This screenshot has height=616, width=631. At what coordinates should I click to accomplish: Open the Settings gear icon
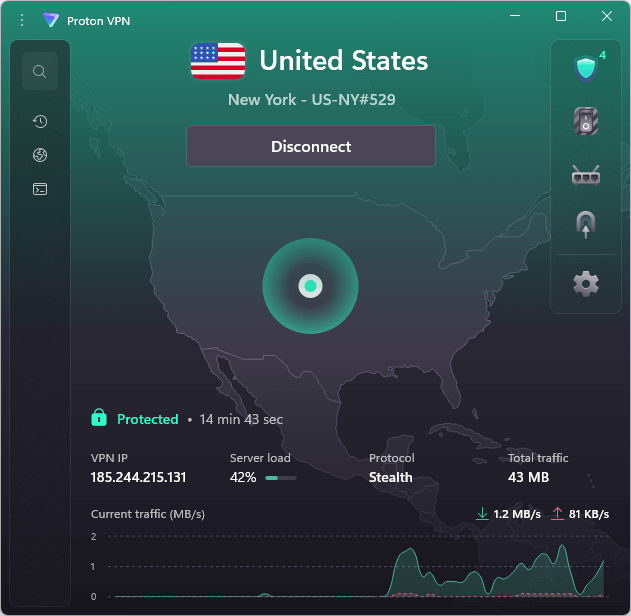click(x=585, y=284)
